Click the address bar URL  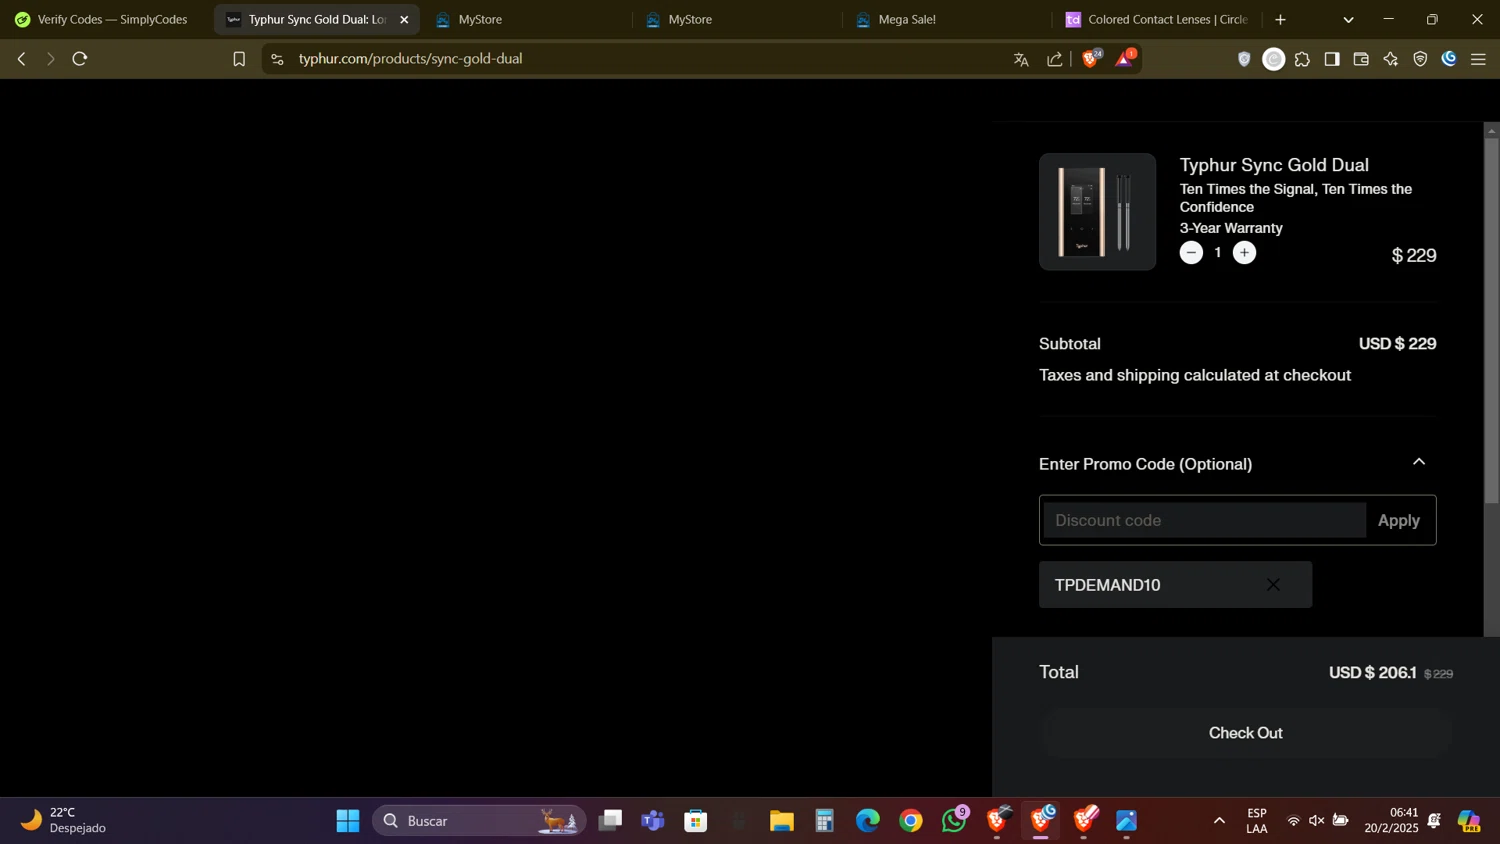410,59
